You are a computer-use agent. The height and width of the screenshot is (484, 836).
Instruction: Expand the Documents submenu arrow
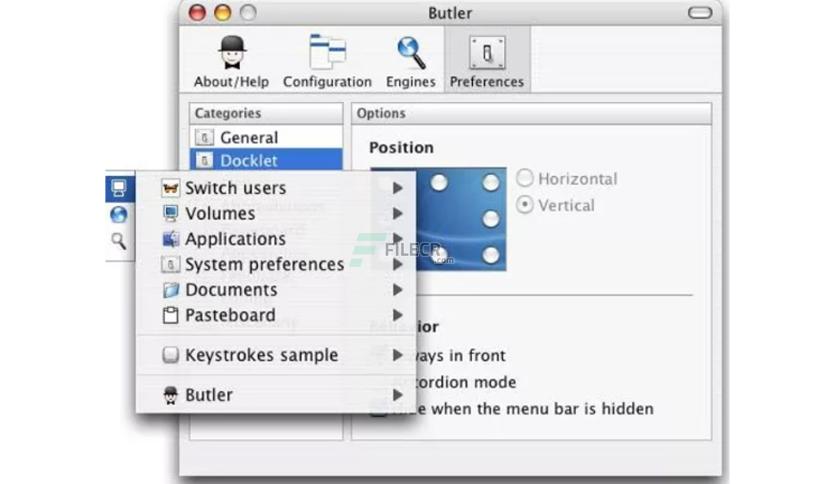point(397,290)
